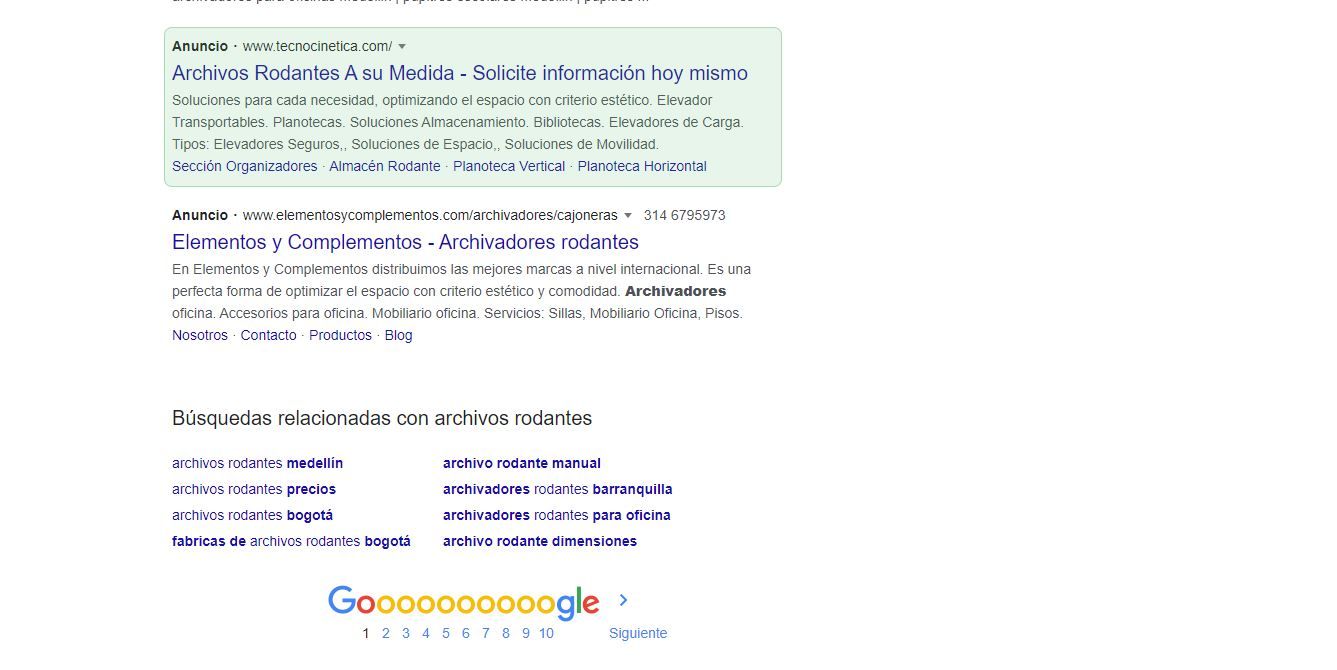
Task: Click the Contacto sitelink
Action: 268,335
